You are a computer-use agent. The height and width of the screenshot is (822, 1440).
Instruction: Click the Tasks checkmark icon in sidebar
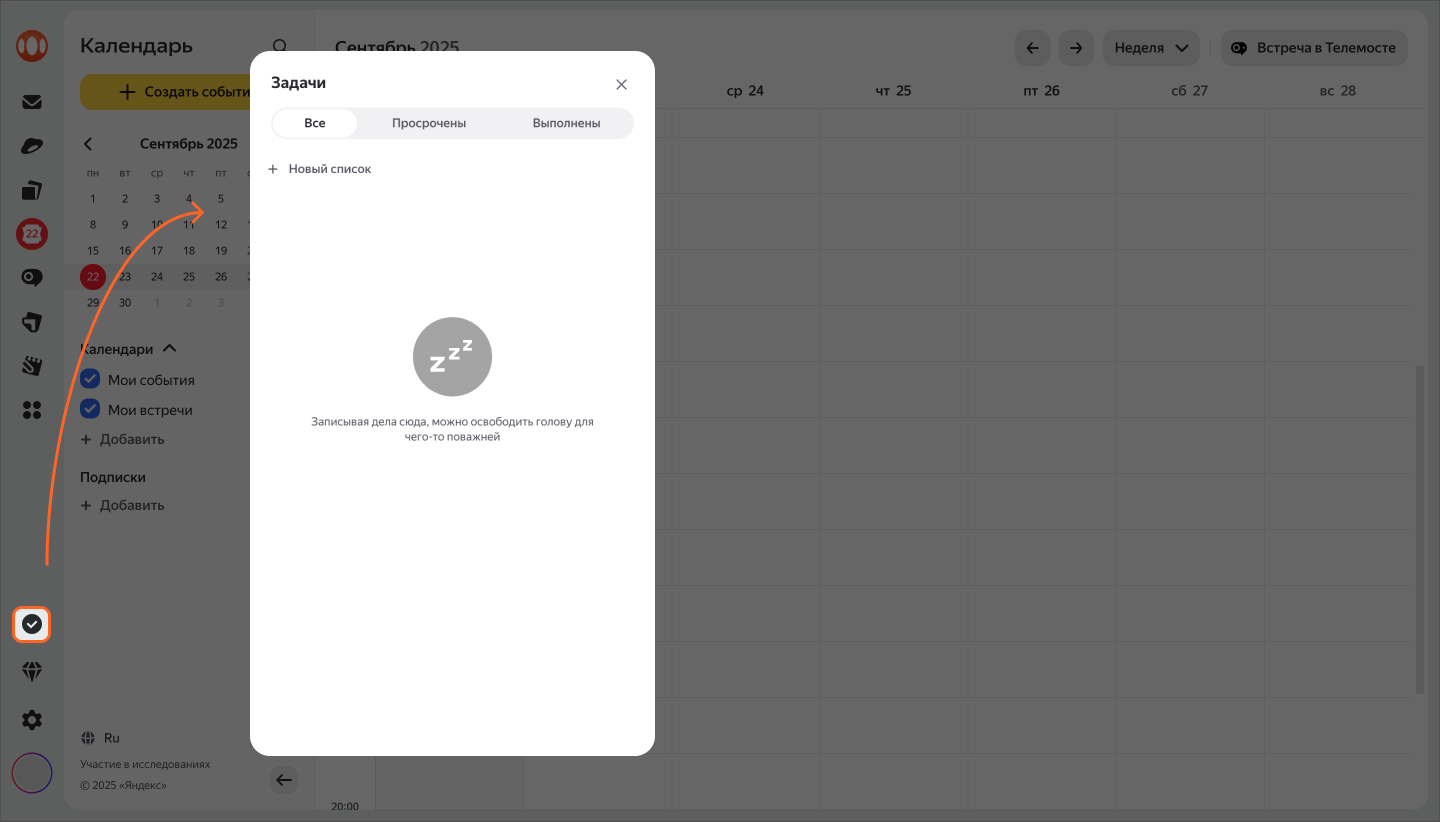click(32, 625)
